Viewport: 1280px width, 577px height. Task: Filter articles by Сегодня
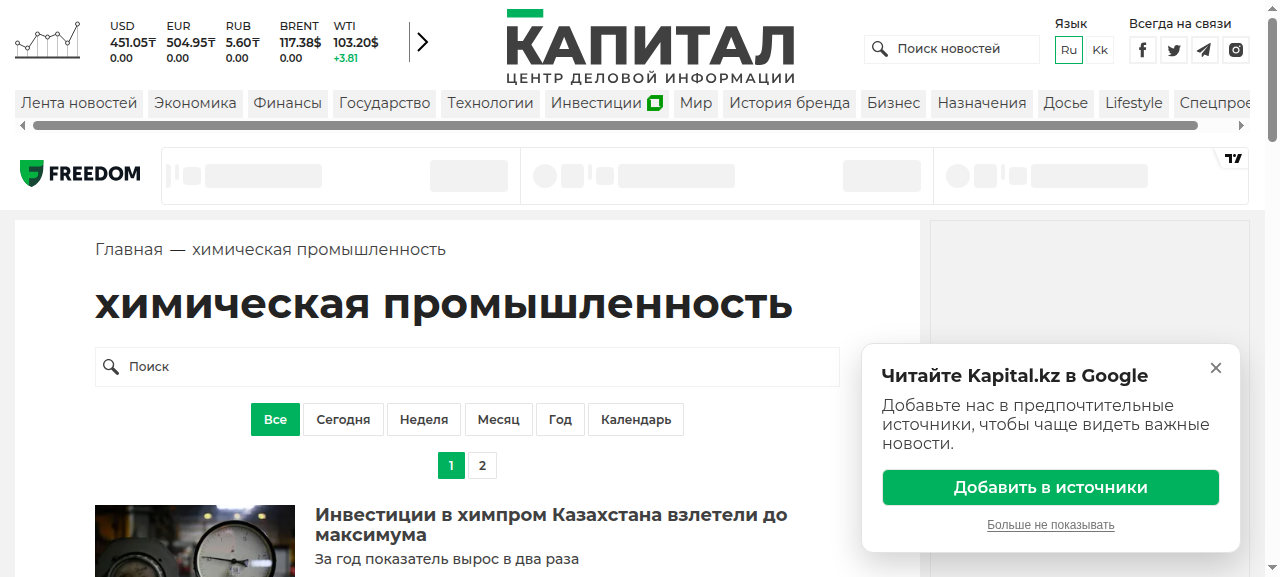click(x=344, y=420)
